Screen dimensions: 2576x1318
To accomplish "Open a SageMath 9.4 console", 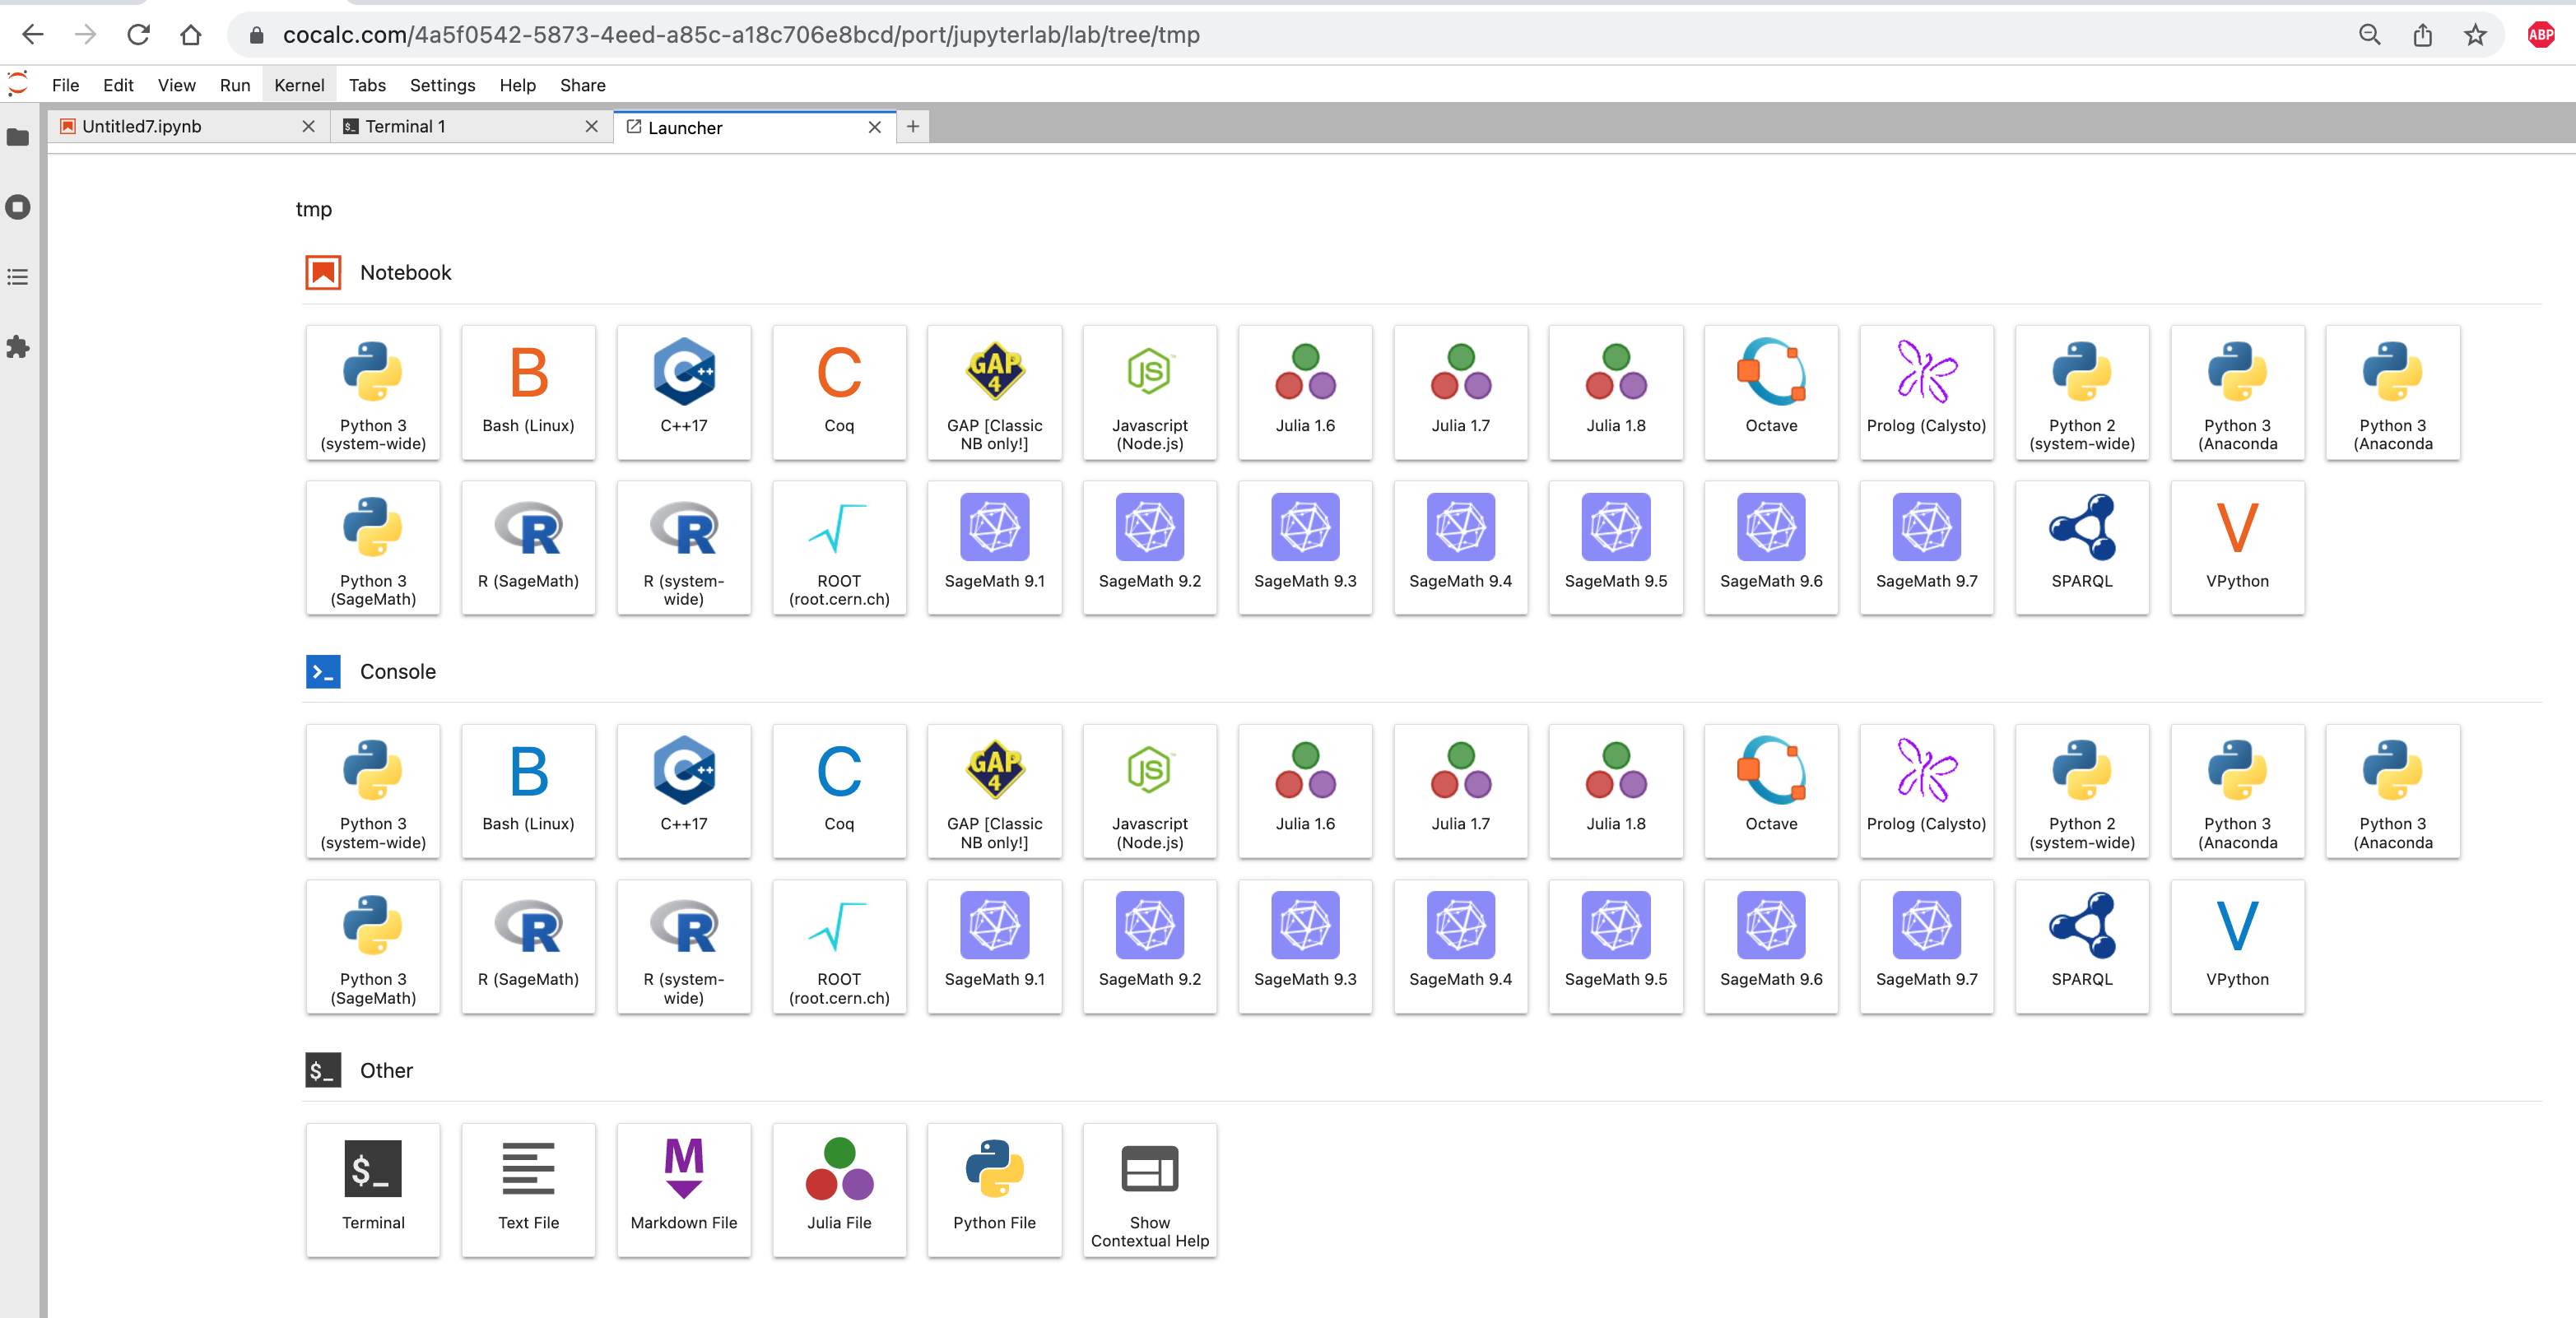I will click(x=1460, y=947).
